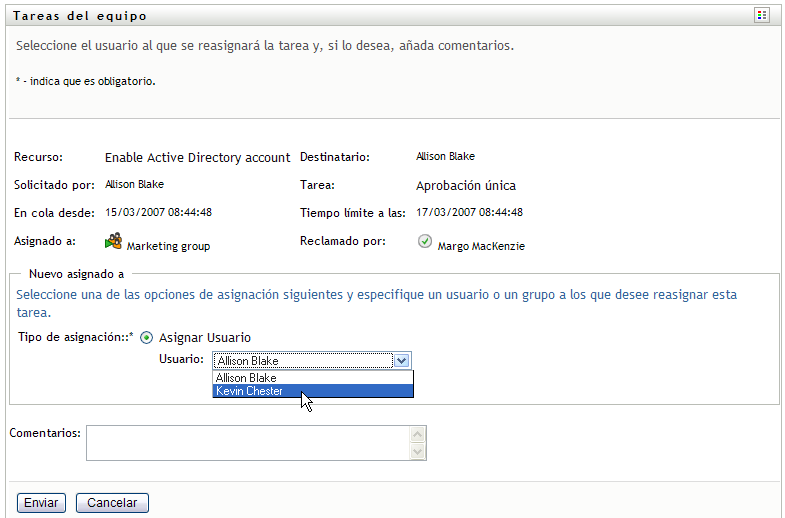Click the Marketing group icon

pos(113,241)
